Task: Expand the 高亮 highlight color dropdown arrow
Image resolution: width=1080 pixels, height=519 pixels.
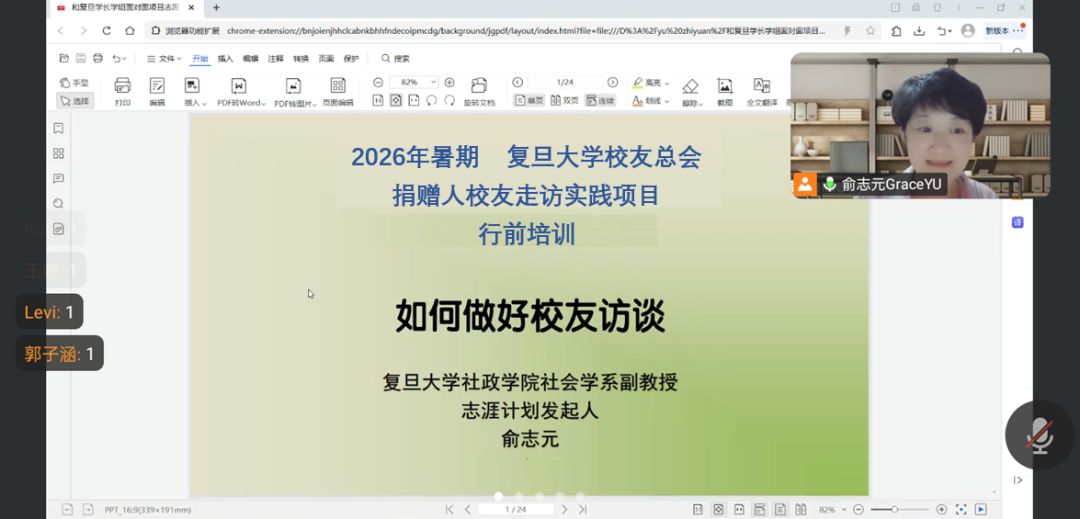Action: [x=667, y=83]
